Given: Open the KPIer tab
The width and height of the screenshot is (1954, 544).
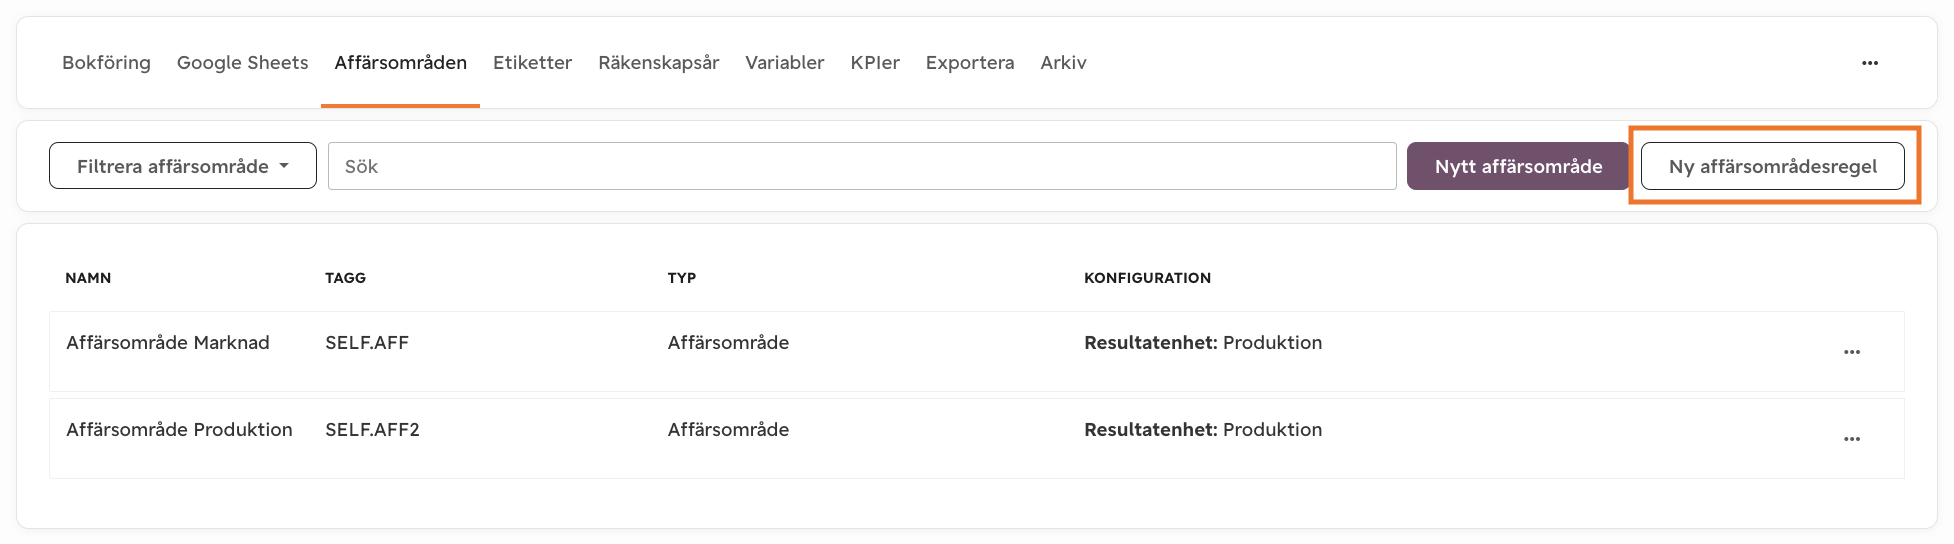Looking at the screenshot, I should [875, 62].
